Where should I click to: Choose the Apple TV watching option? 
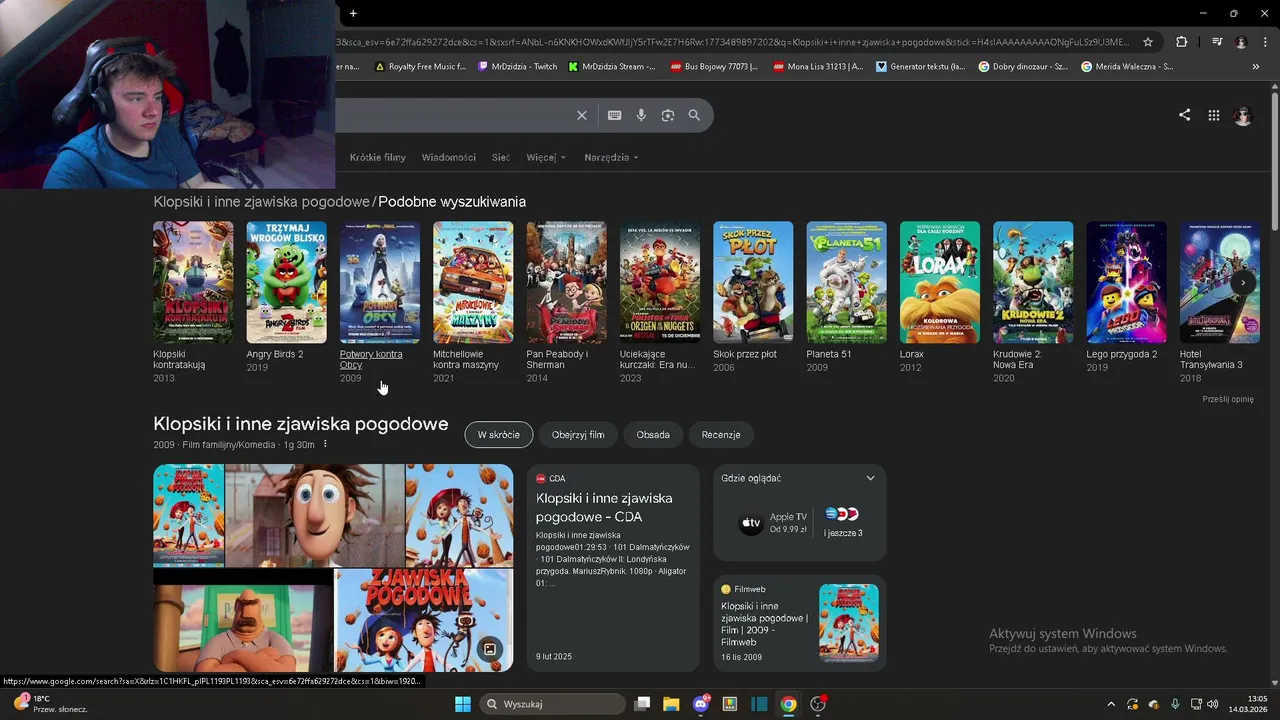click(773, 523)
